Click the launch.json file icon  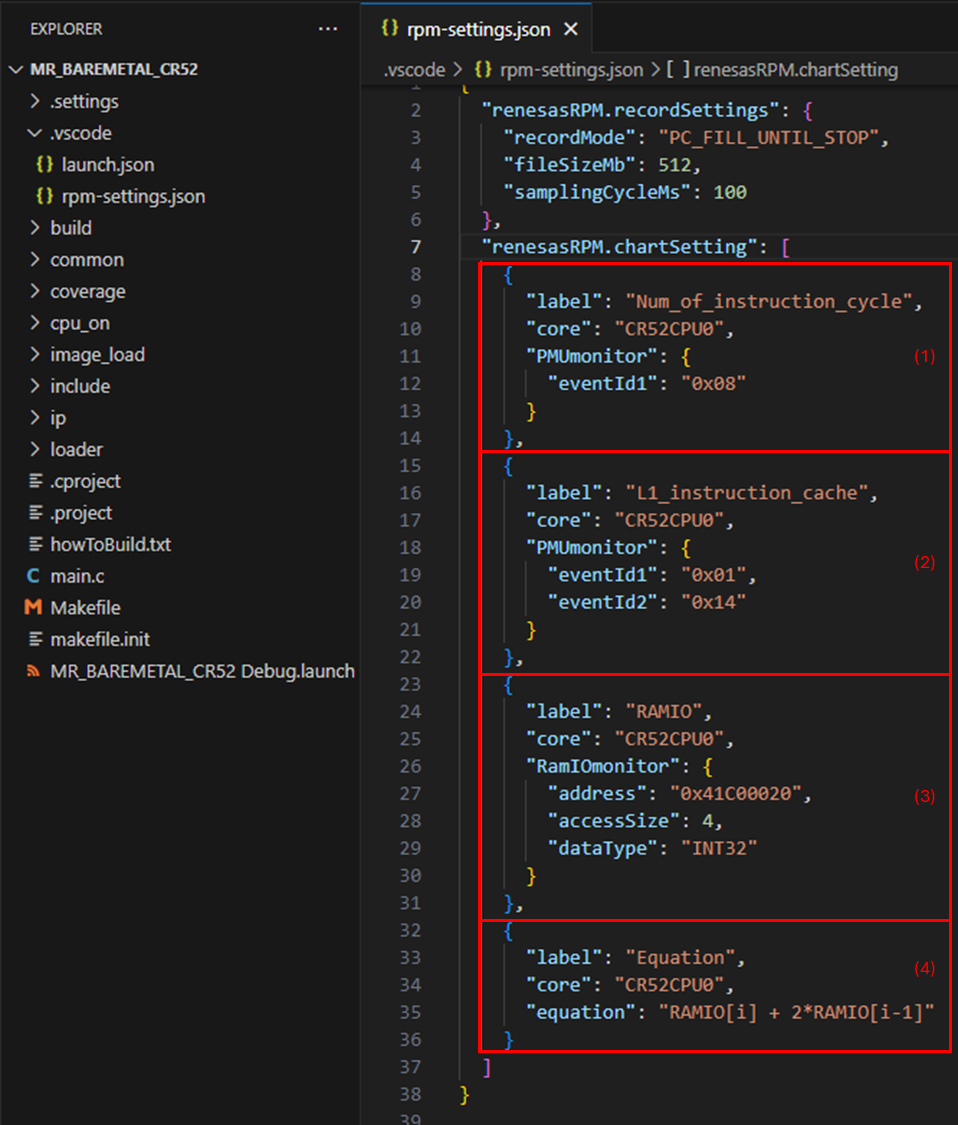(x=44, y=165)
